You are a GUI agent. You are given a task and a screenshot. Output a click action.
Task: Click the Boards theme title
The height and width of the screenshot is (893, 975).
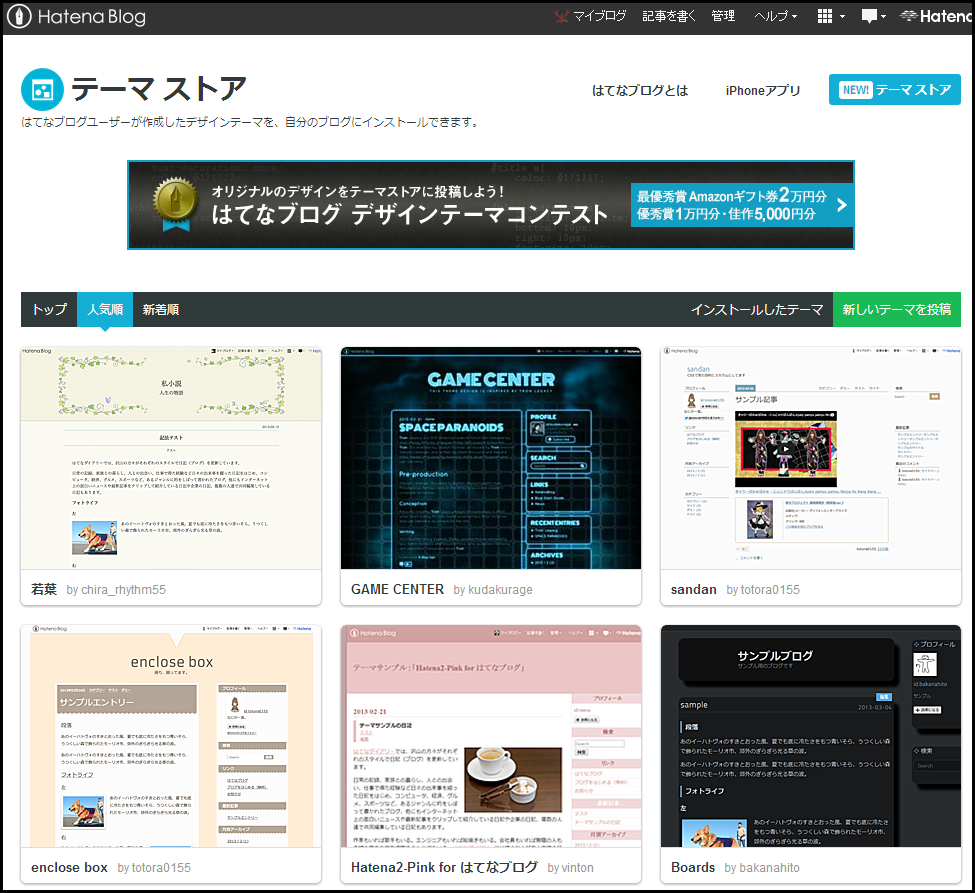pos(693,867)
